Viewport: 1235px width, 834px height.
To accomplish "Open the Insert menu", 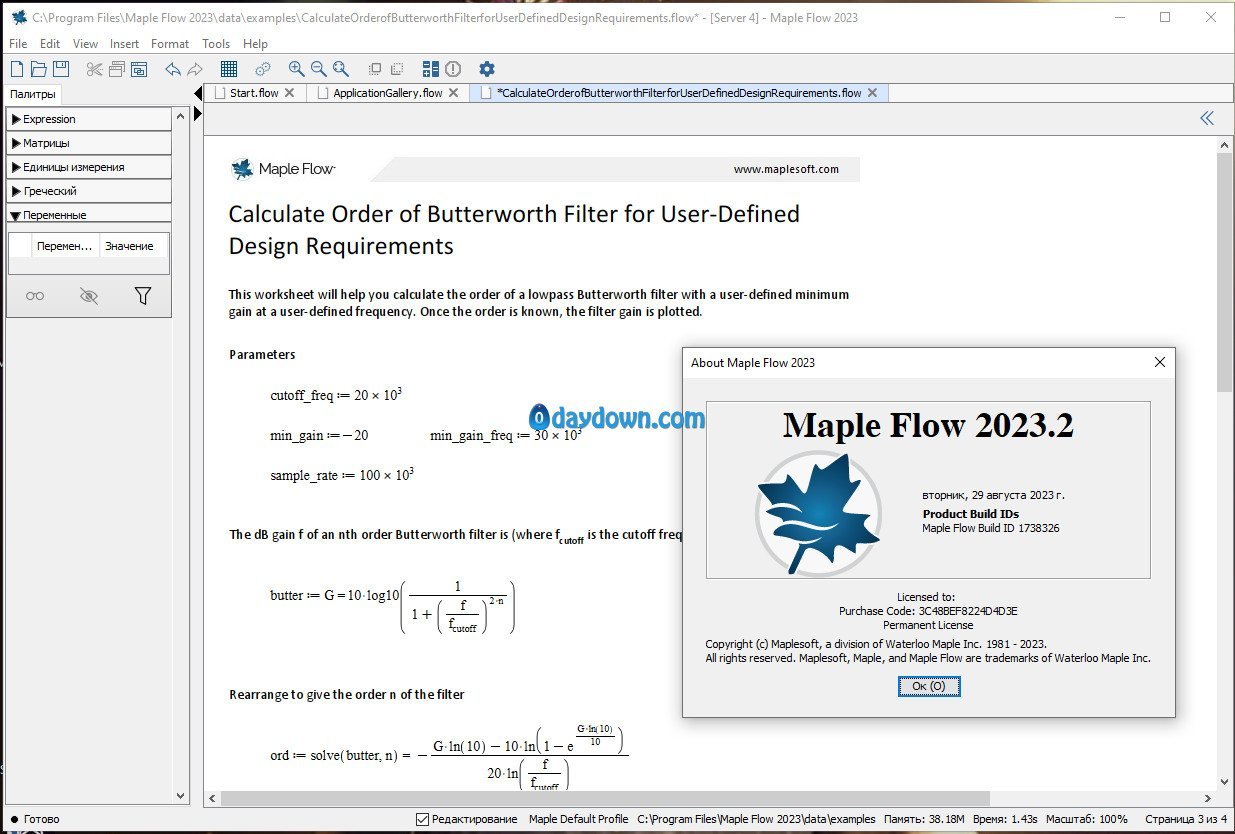I will (125, 44).
